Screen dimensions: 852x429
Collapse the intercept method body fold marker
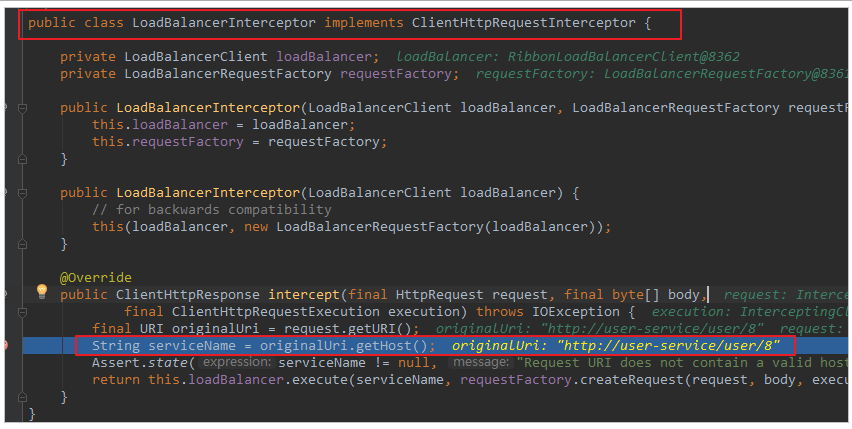pos(22,312)
